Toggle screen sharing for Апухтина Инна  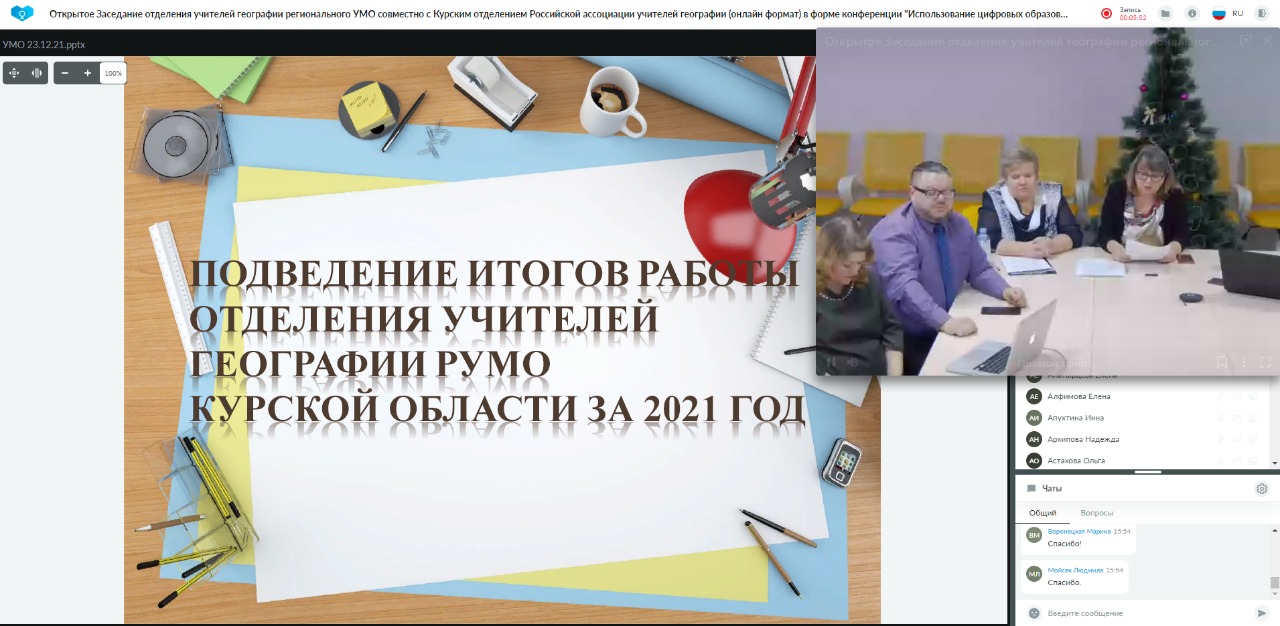pos(1252,418)
